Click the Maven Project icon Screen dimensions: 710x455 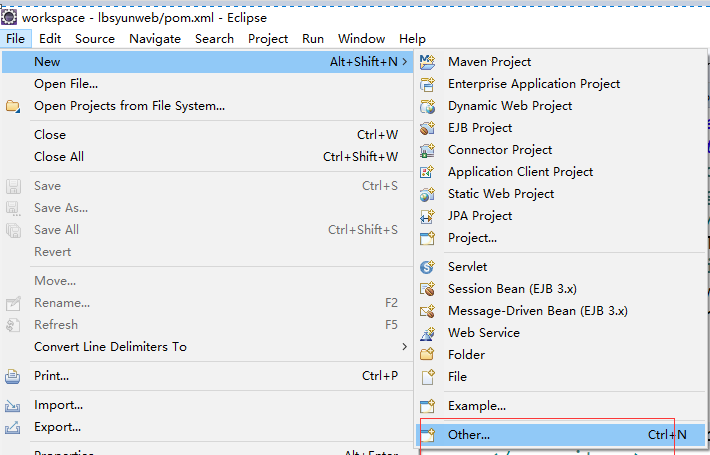pyautogui.click(x=427, y=62)
